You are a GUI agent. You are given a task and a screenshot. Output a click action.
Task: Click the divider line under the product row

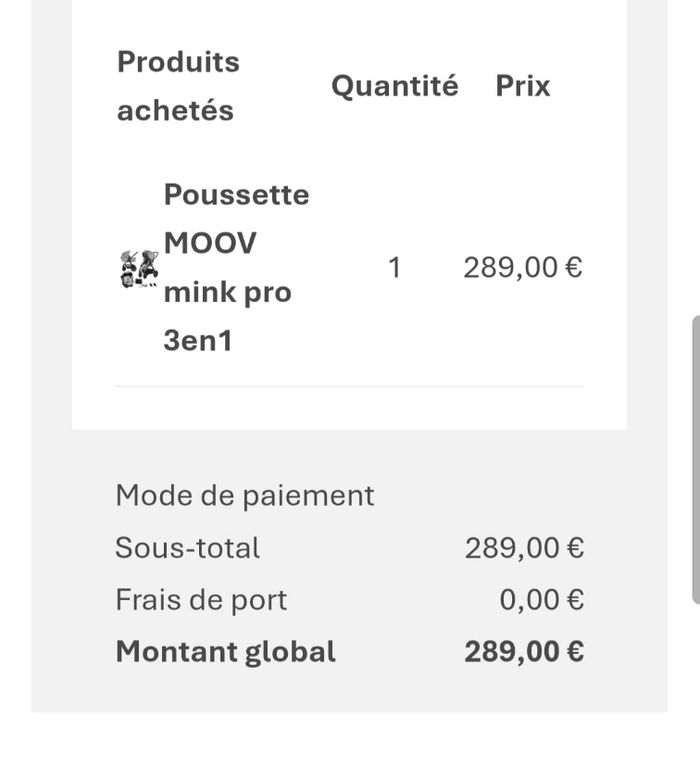click(349, 386)
